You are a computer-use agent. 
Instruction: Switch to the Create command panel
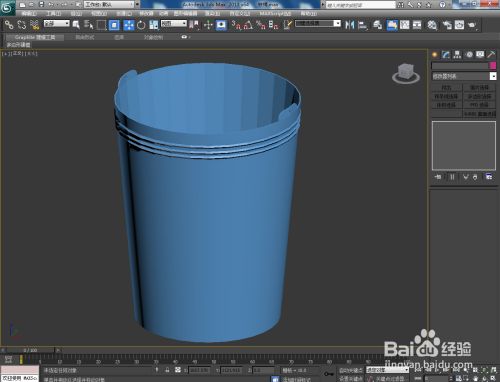[x=435, y=54]
